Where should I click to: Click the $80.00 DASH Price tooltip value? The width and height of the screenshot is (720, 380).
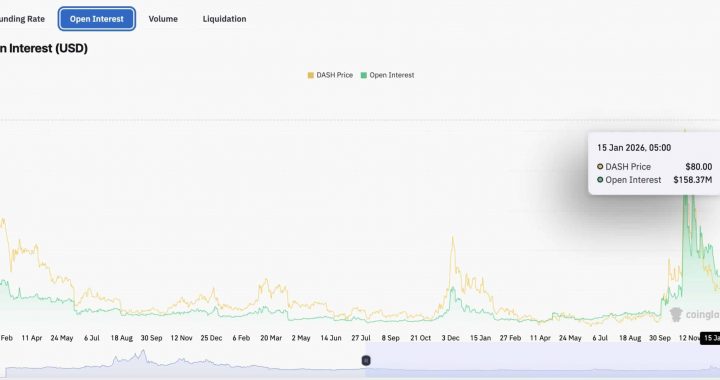[x=698, y=167]
